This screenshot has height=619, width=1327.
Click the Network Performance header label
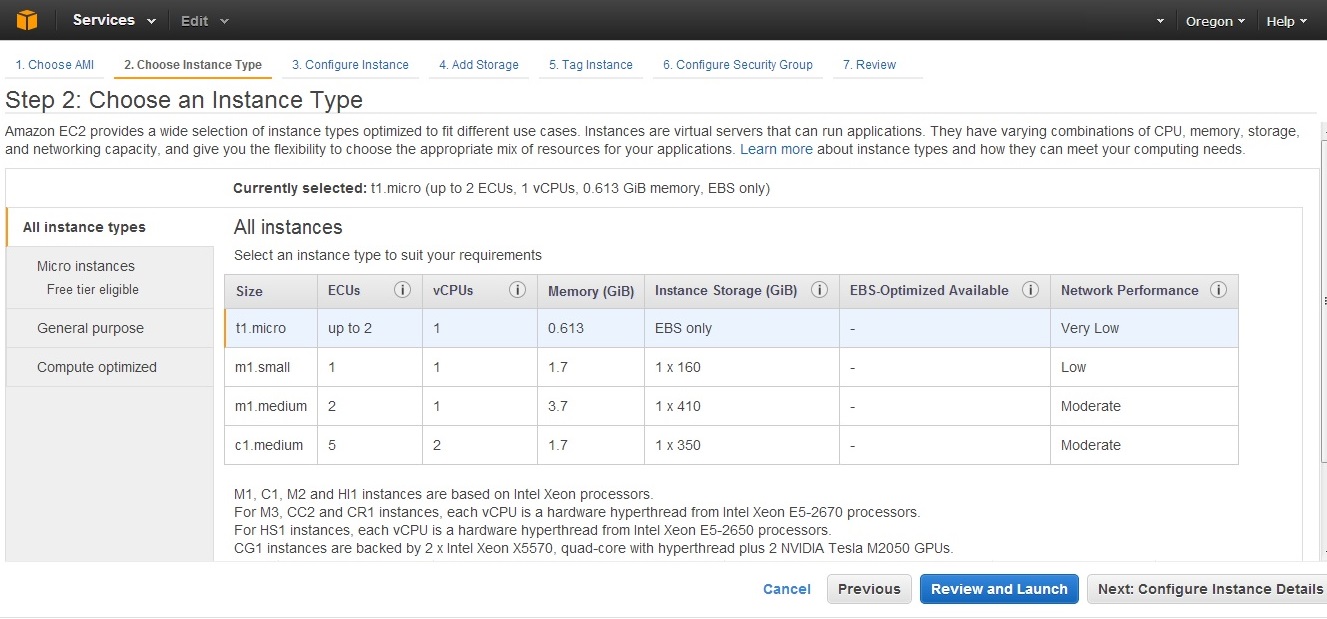click(1130, 291)
